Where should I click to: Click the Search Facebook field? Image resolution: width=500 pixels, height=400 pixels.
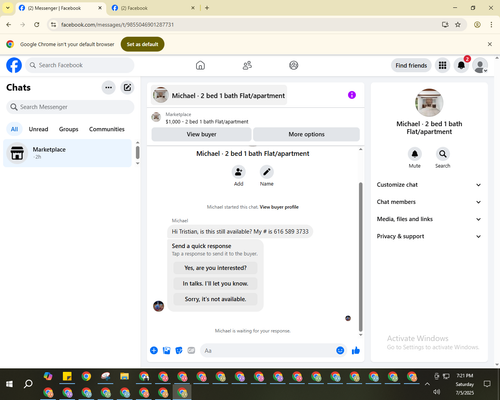tap(80, 65)
